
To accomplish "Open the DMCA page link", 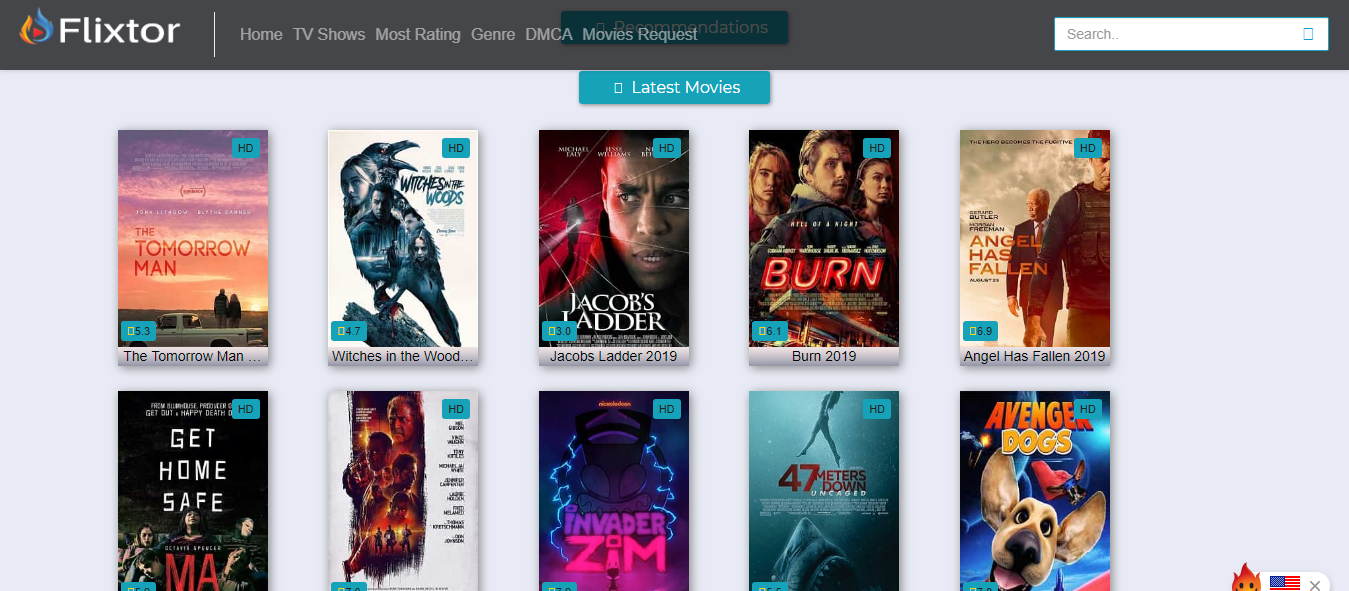I will coord(549,35).
